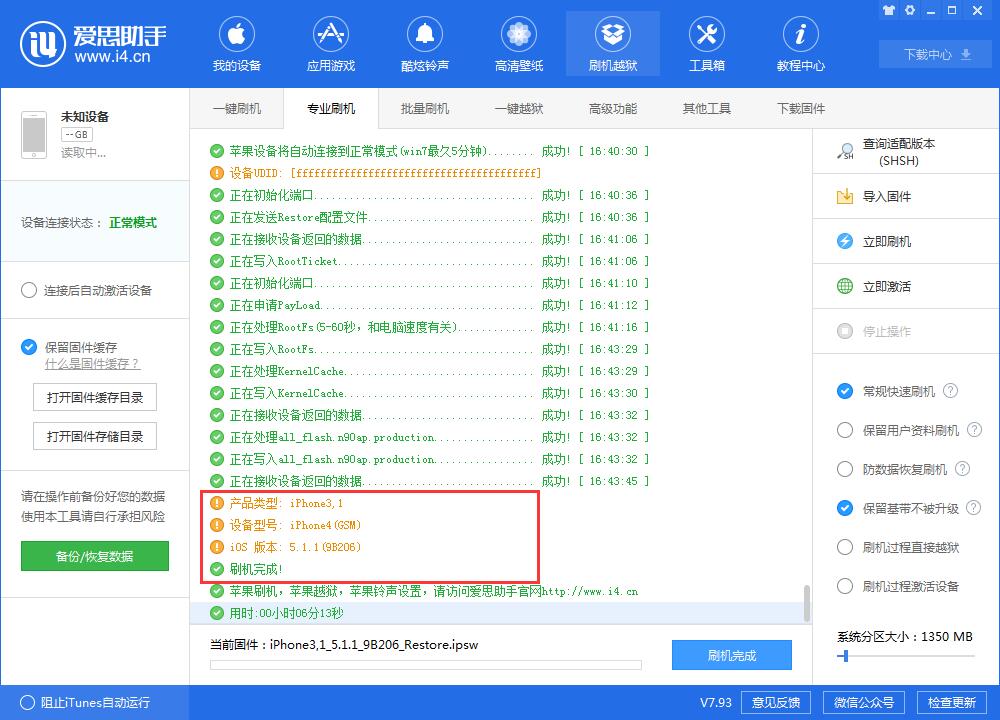This screenshot has height=720, width=1000.
Task: Switch to 下载固件 tab
Action: point(801,108)
